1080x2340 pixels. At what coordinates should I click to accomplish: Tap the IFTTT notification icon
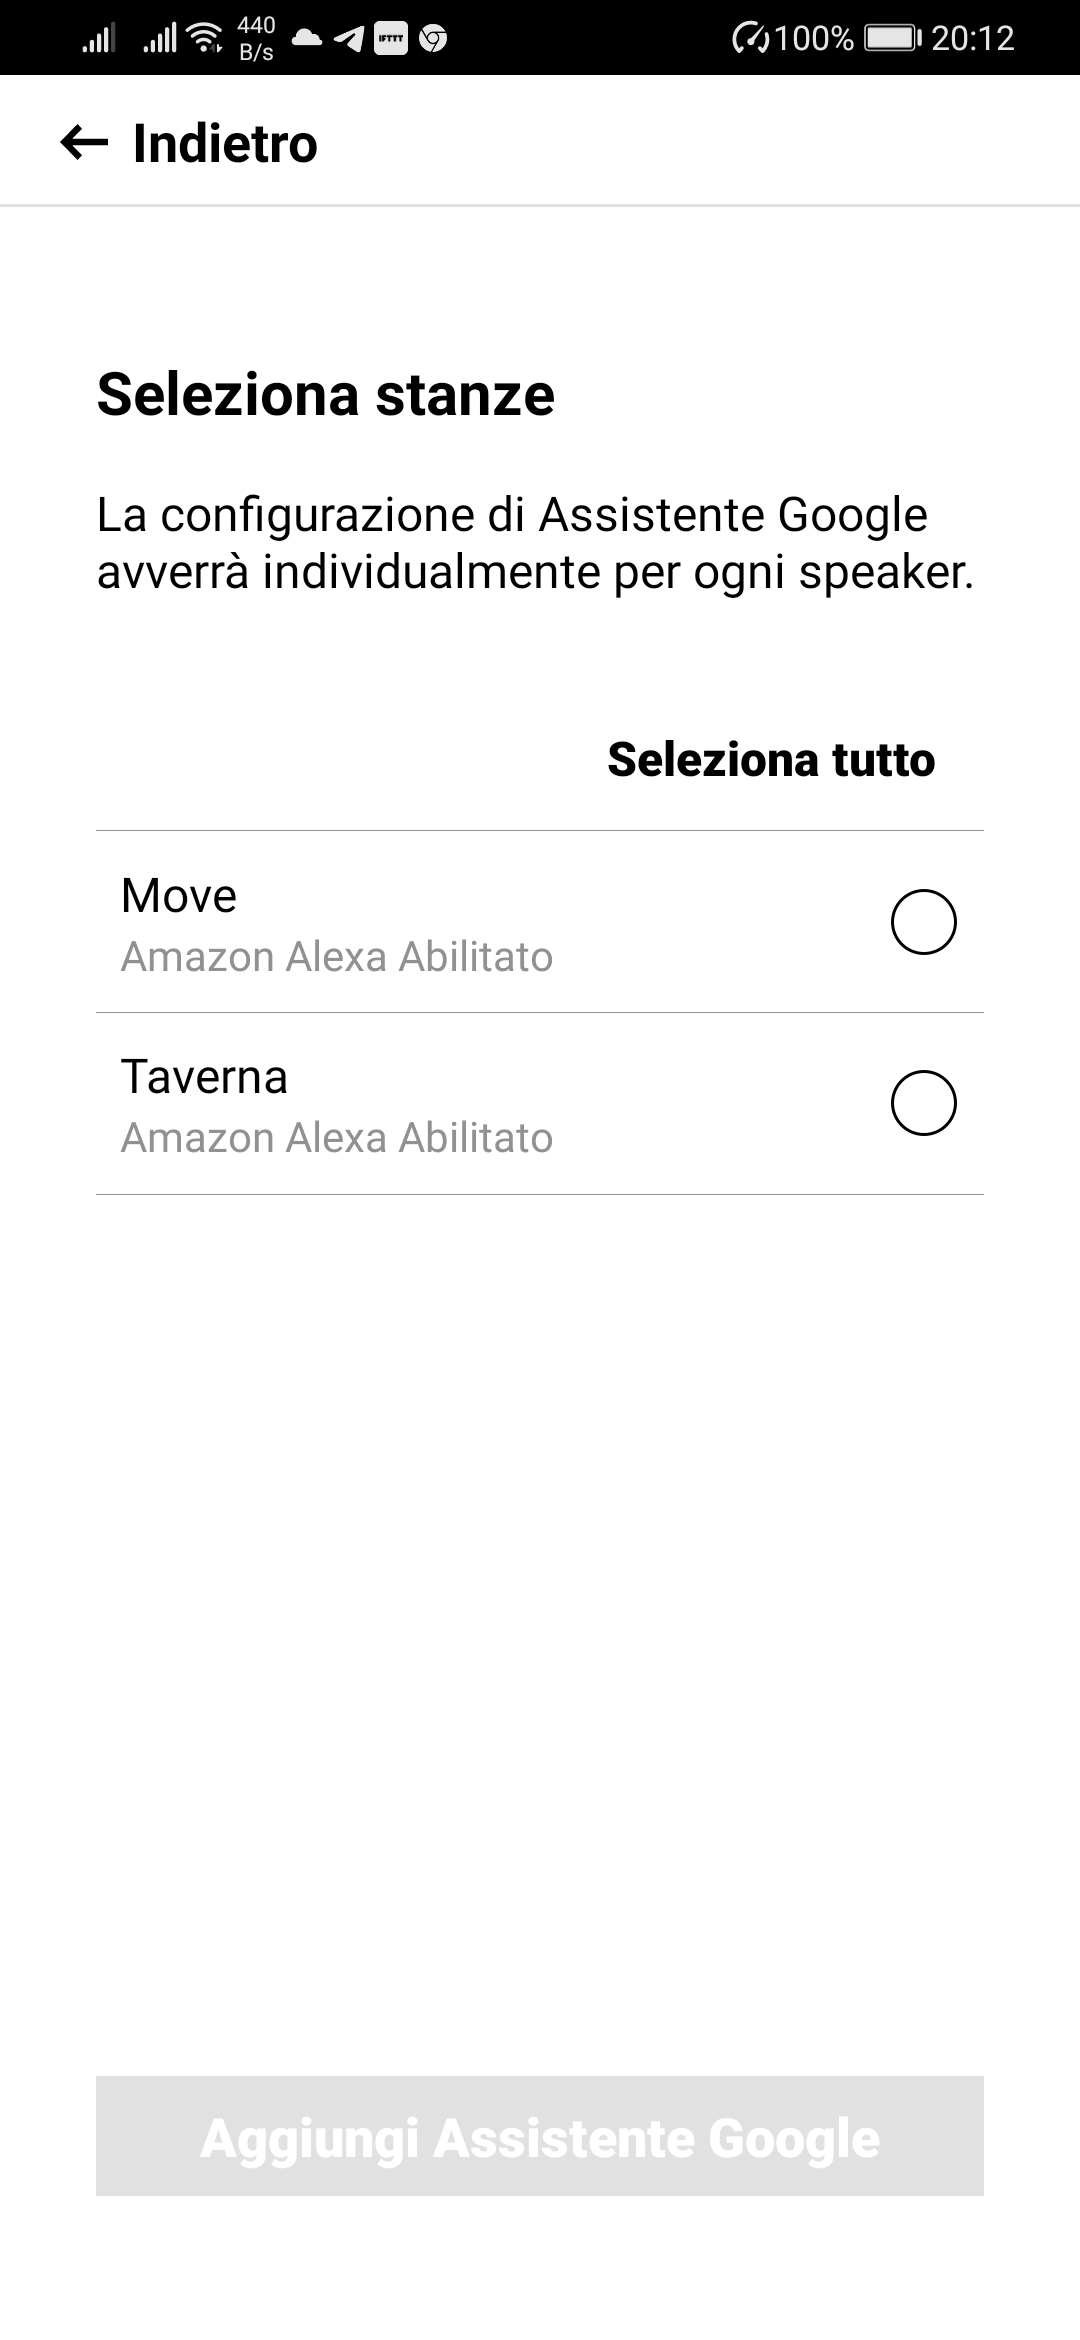tap(390, 39)
